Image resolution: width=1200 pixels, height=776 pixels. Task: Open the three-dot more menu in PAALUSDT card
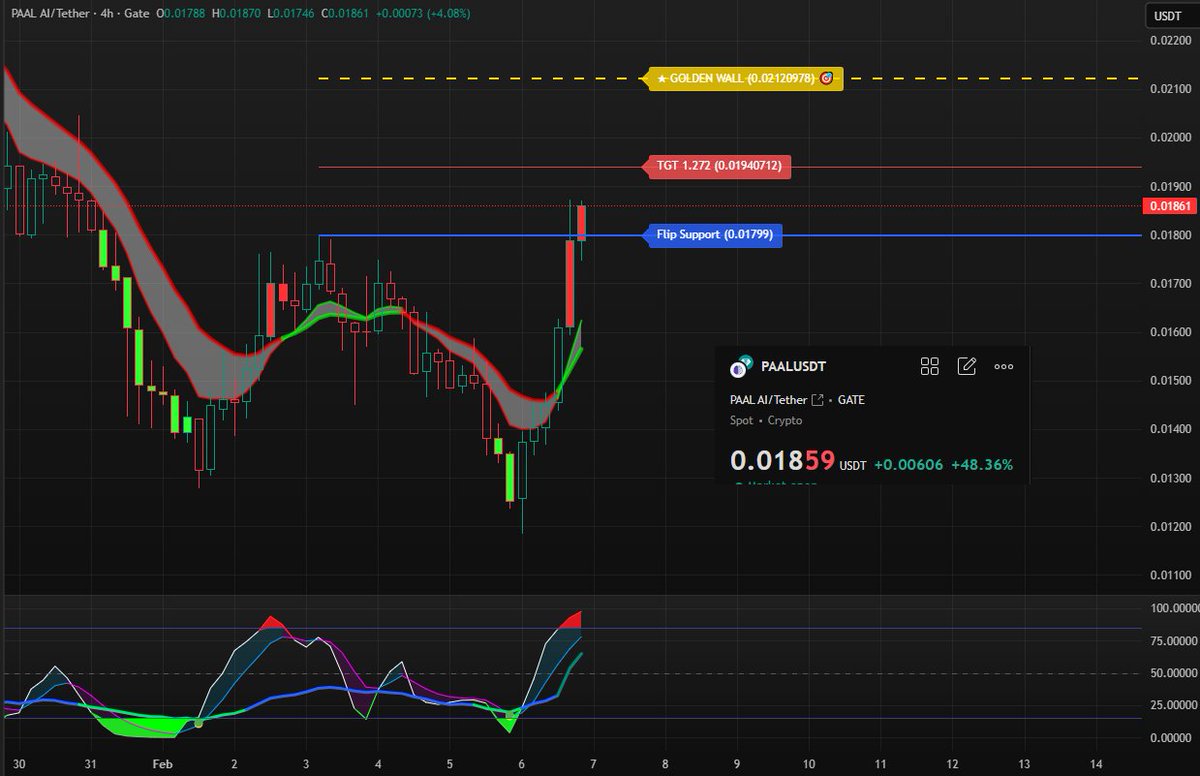[x=1004, y=366]
